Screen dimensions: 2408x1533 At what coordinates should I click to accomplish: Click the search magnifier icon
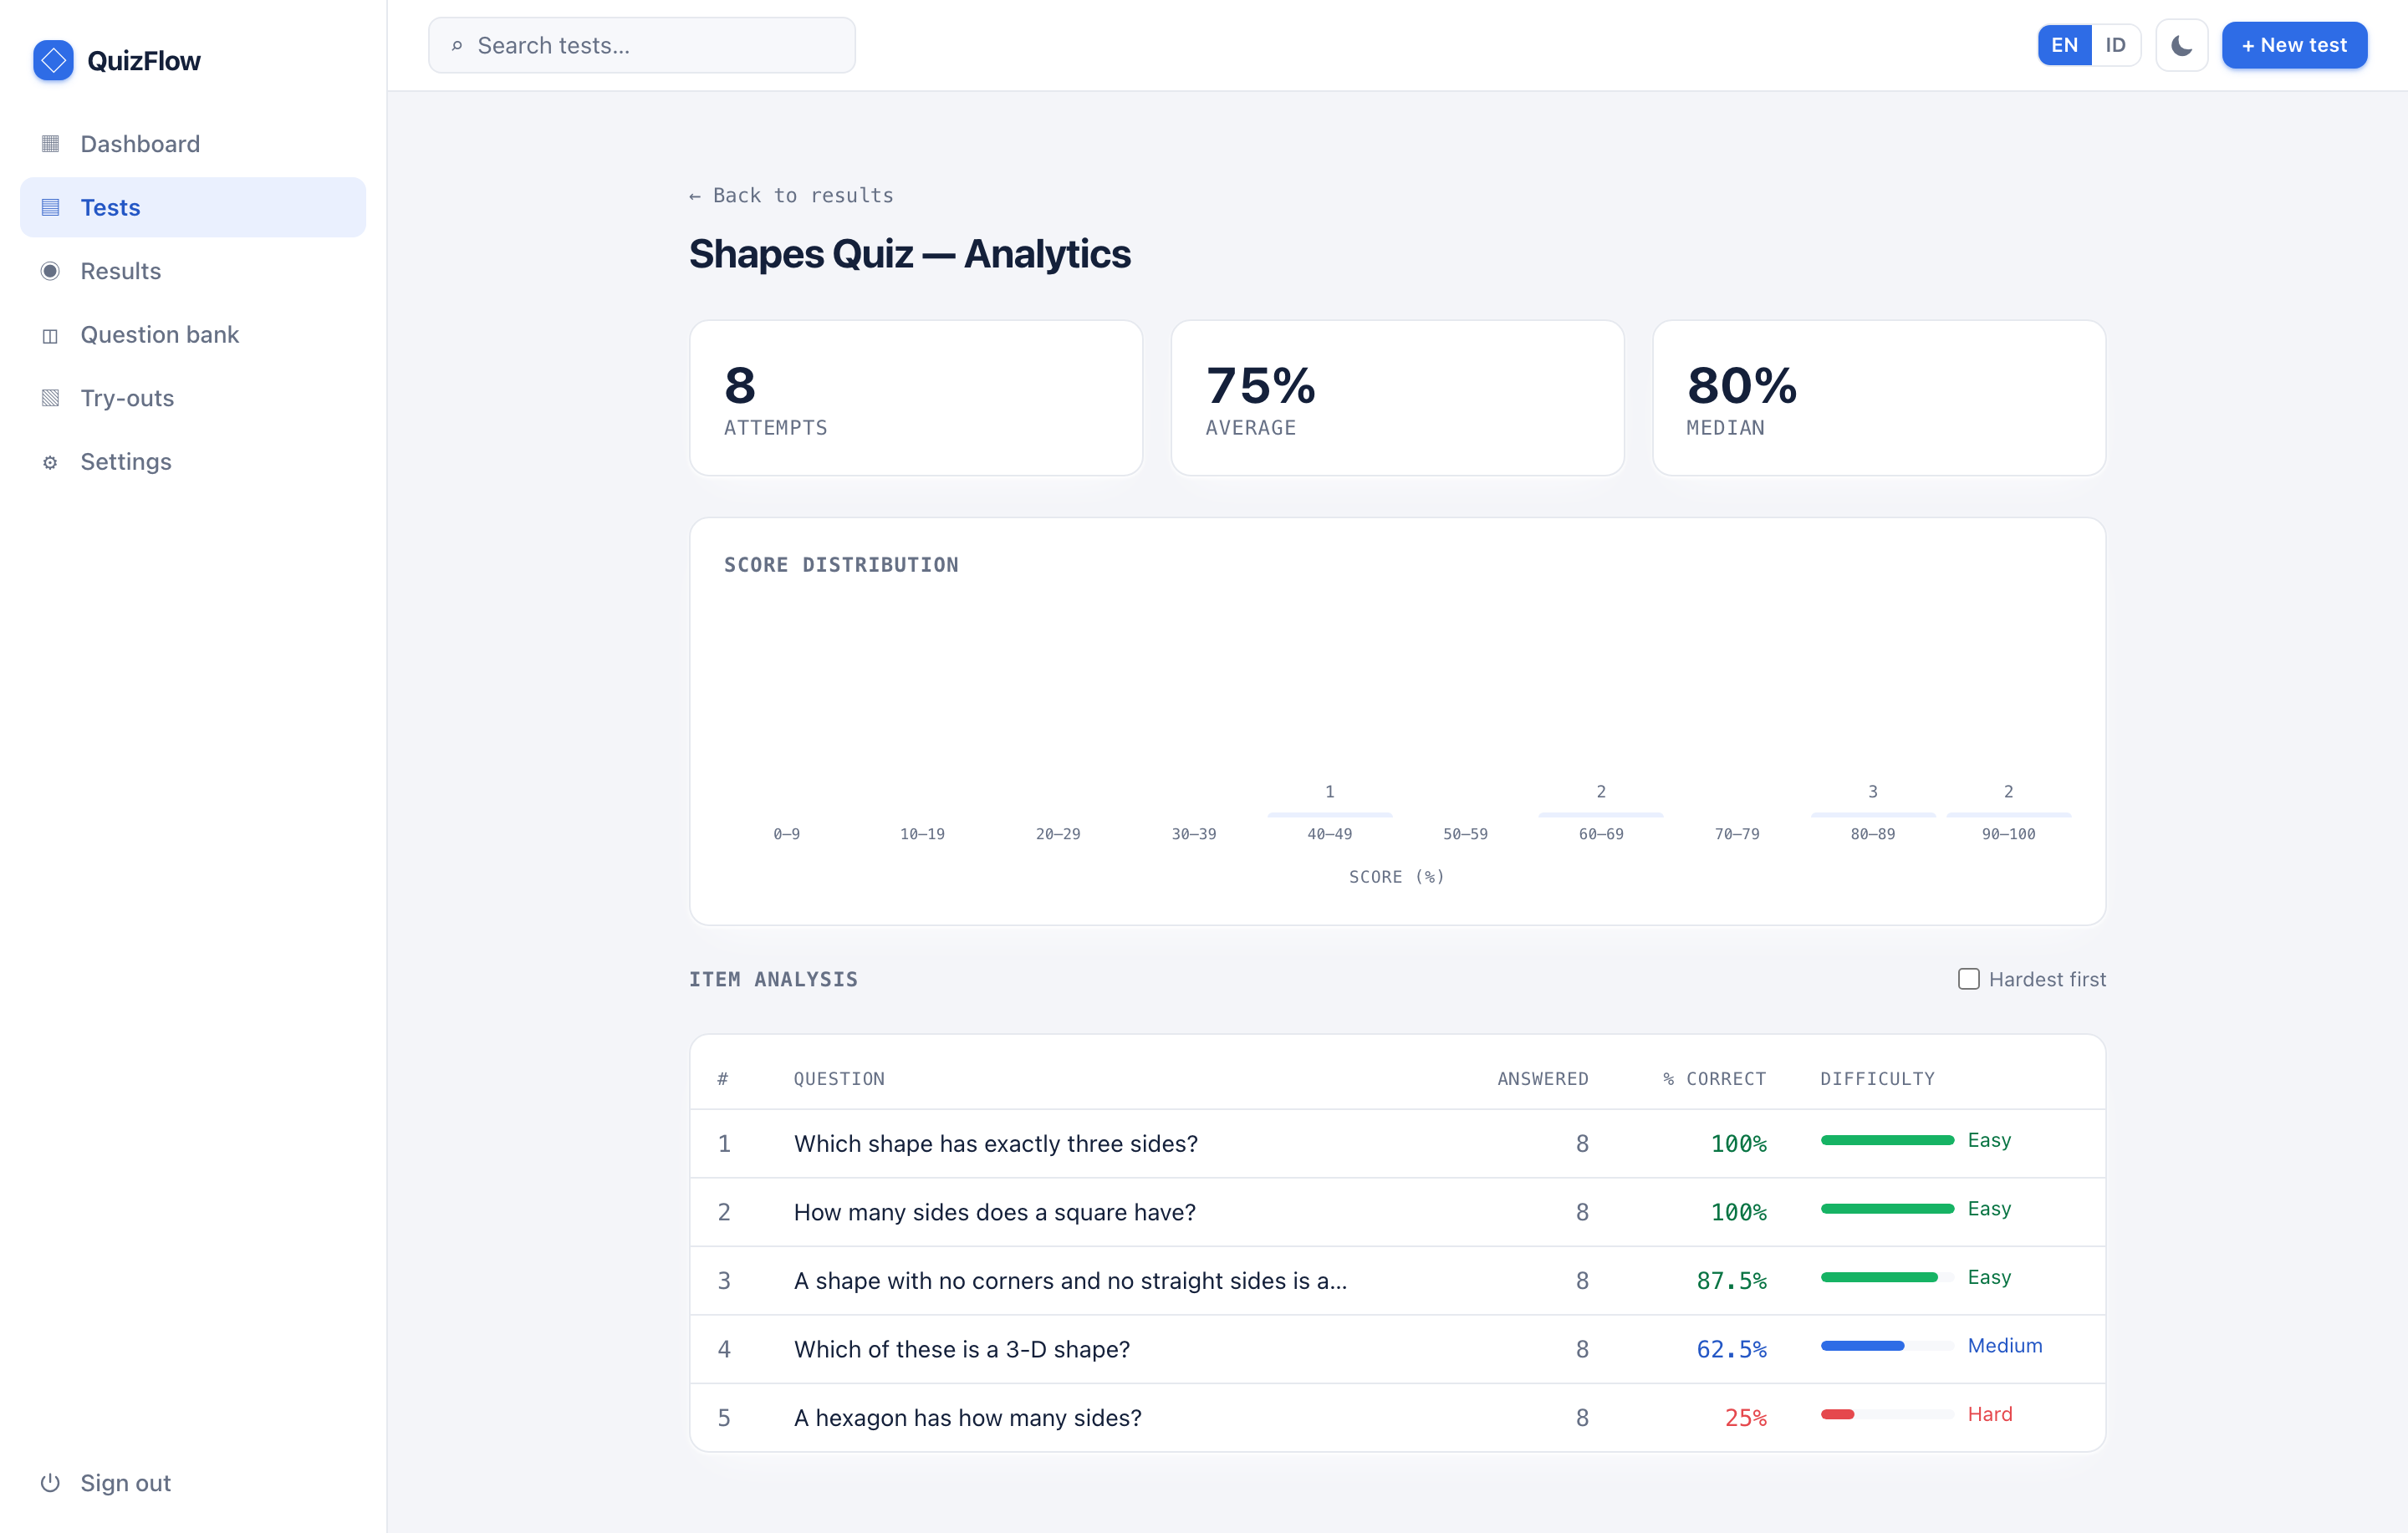point(457,45)
